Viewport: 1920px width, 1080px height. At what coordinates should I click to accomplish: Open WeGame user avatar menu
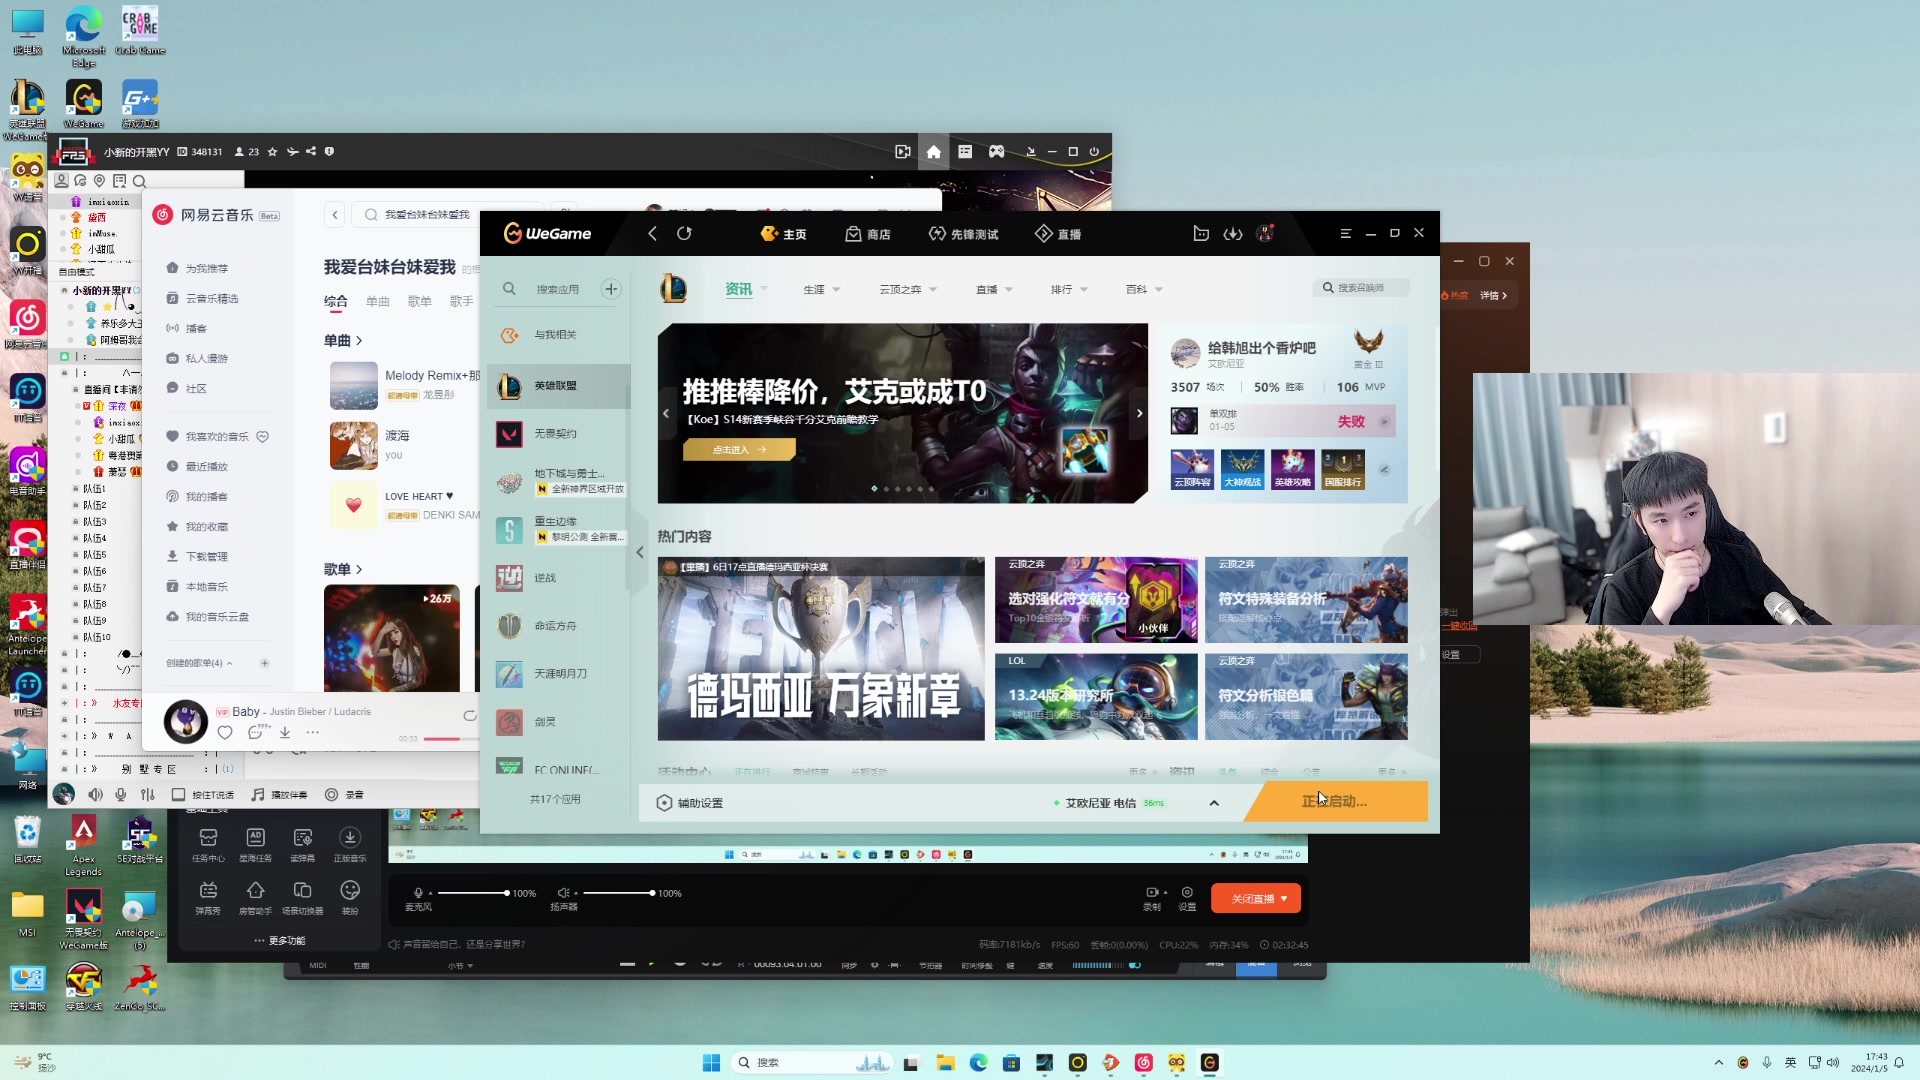tap(1266, 233)
